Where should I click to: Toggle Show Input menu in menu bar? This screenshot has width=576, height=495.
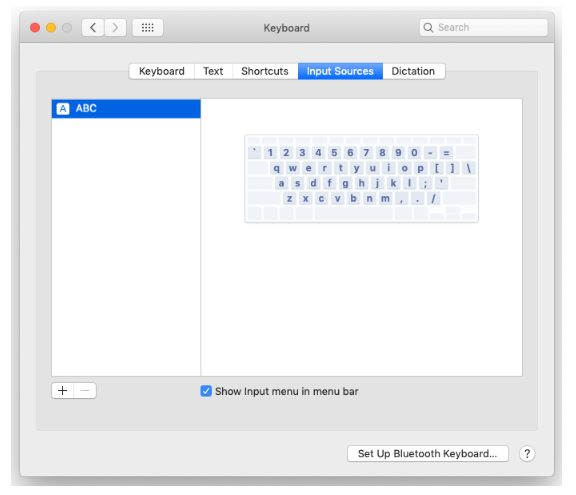(206, 391)
